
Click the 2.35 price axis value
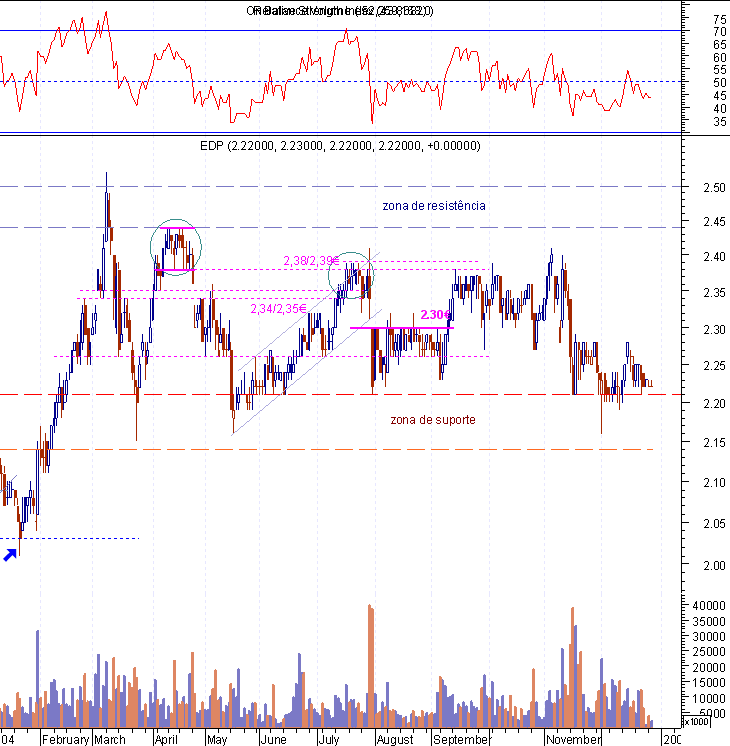(714, 293)
